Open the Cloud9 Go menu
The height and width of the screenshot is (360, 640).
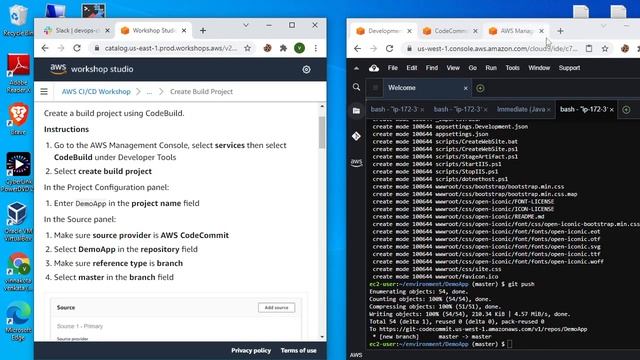[x=472, y=68]
